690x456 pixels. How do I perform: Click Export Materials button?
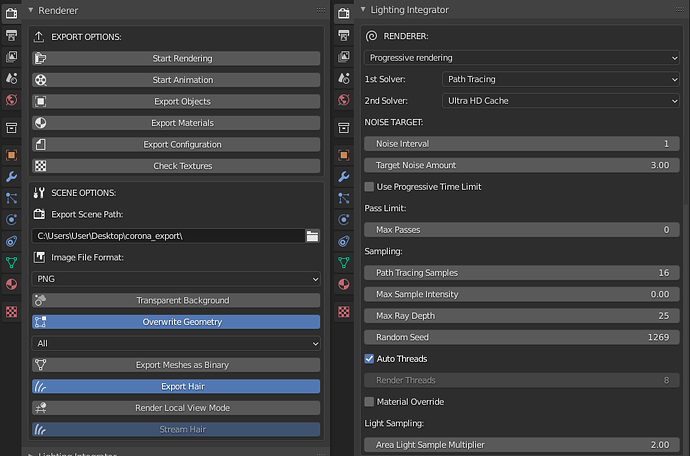pos(176,123)
